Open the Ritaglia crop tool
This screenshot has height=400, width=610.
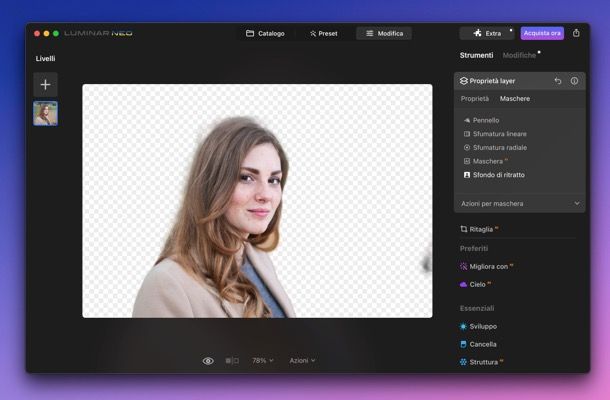coord(479,229)
